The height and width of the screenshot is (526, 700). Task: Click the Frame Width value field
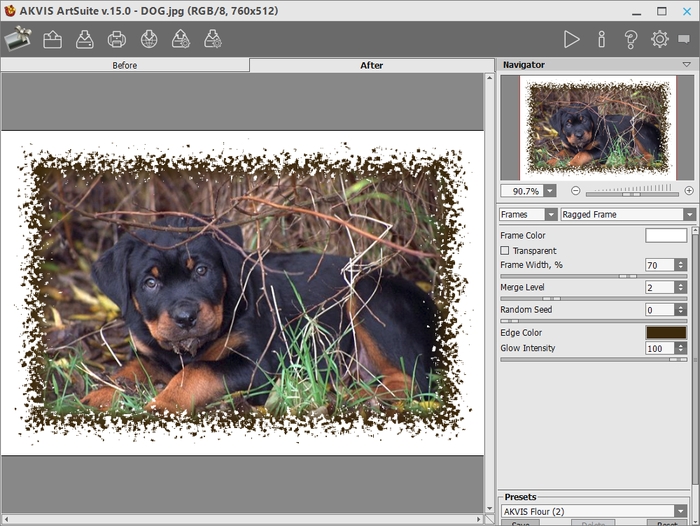659,265
